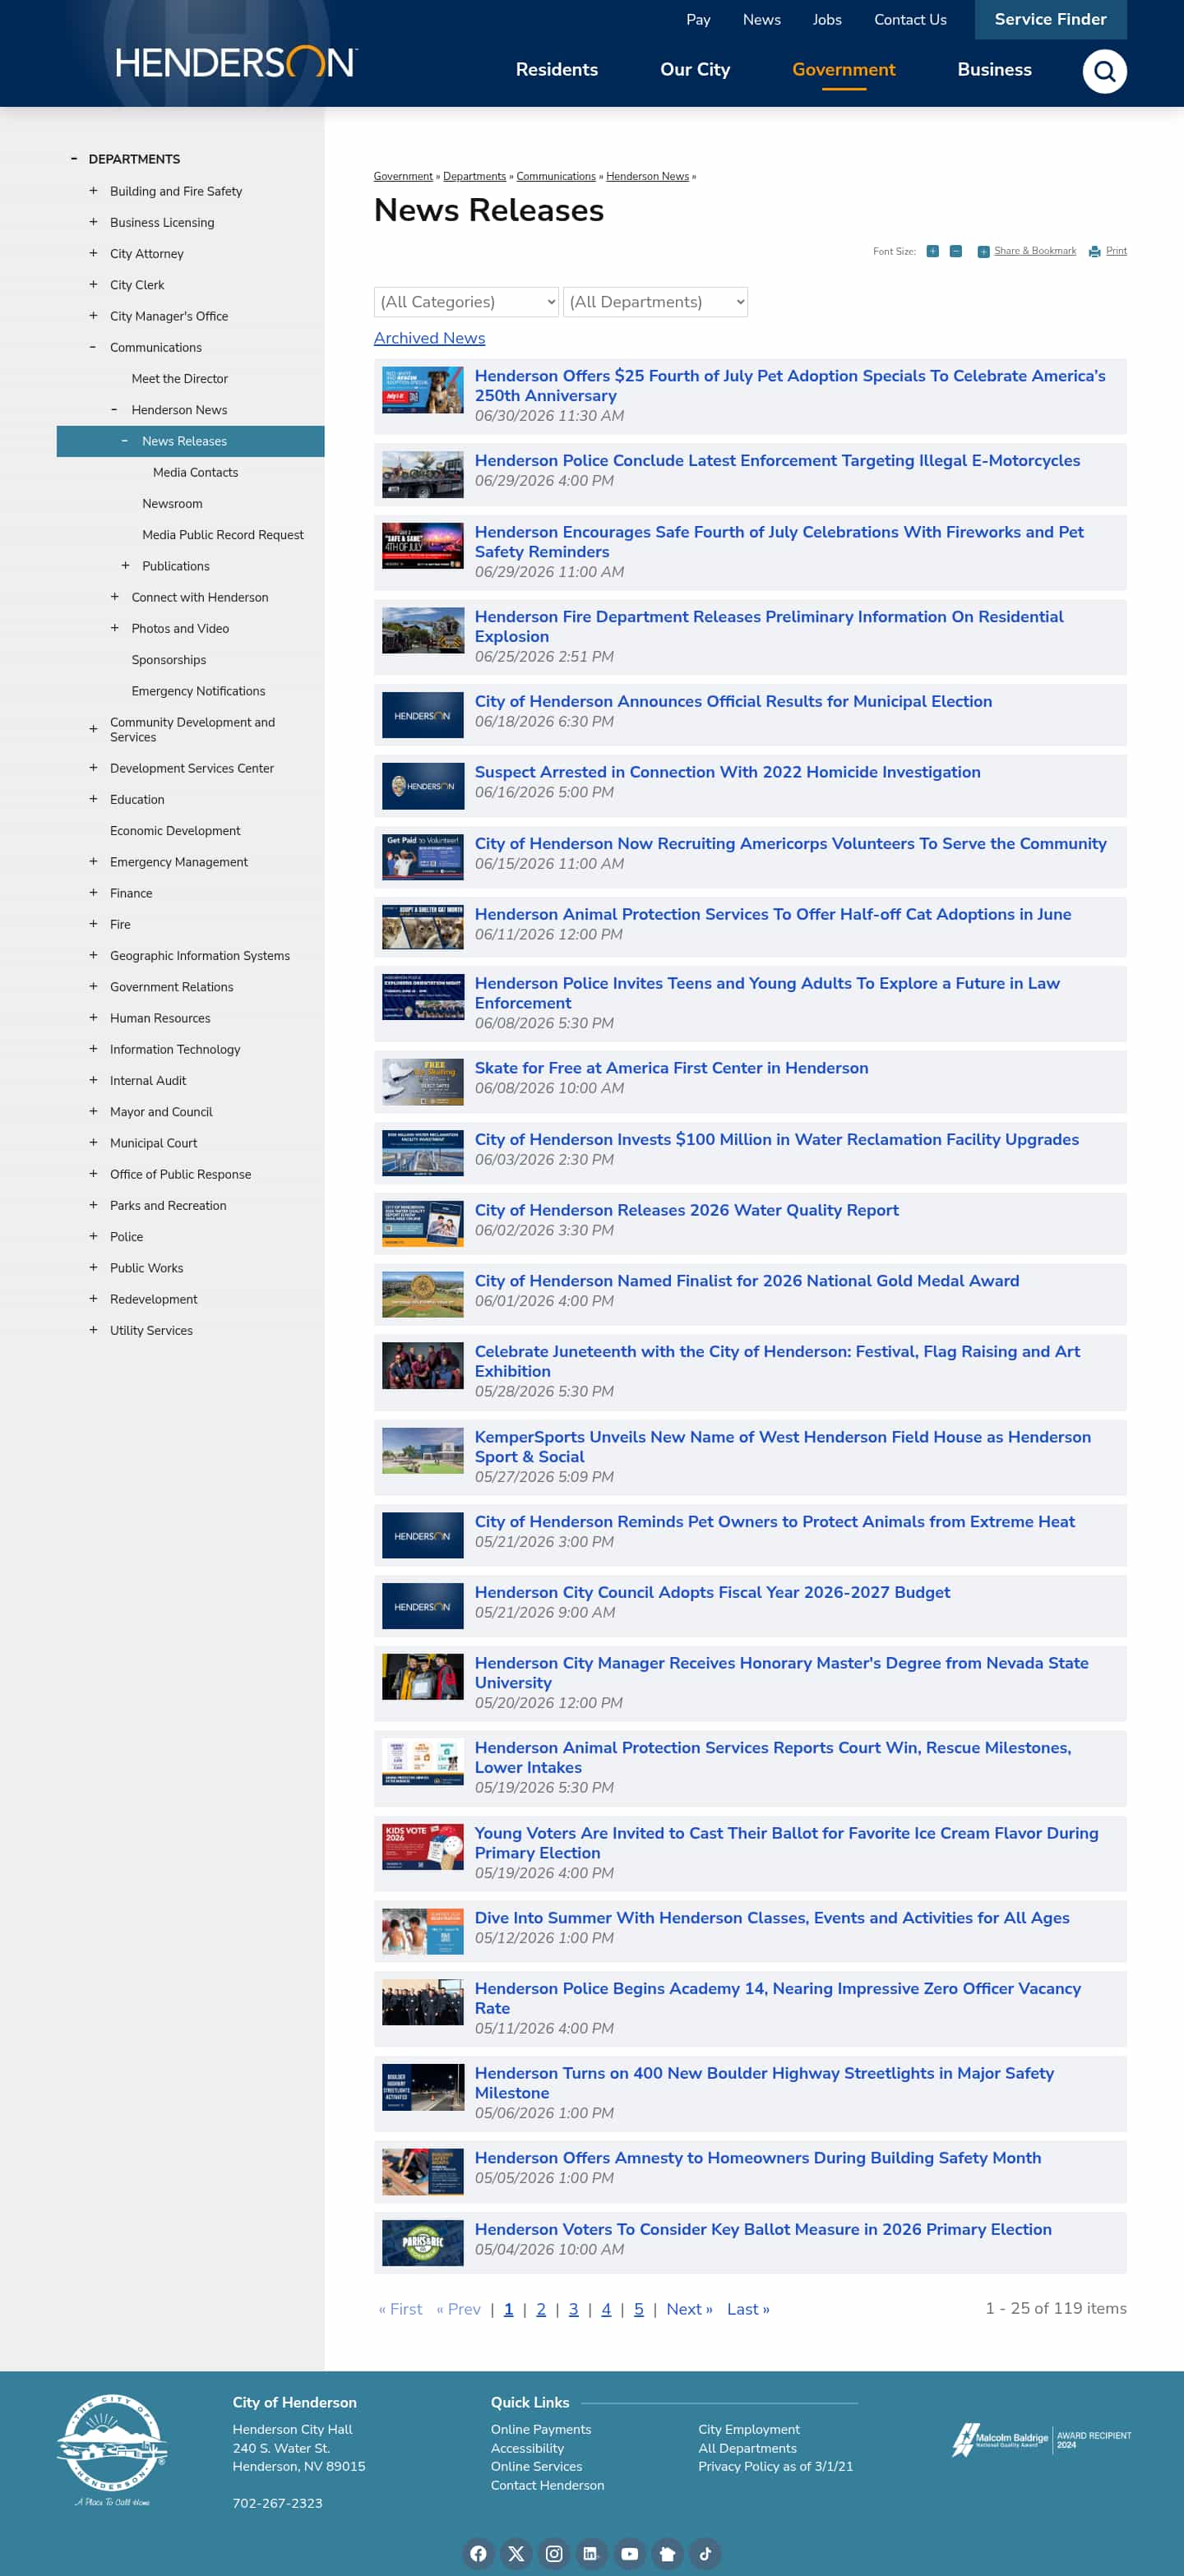Open the LinkedIn footer icon
This screenshot has width=1184, height=2576.
[x=590, y=2553]
